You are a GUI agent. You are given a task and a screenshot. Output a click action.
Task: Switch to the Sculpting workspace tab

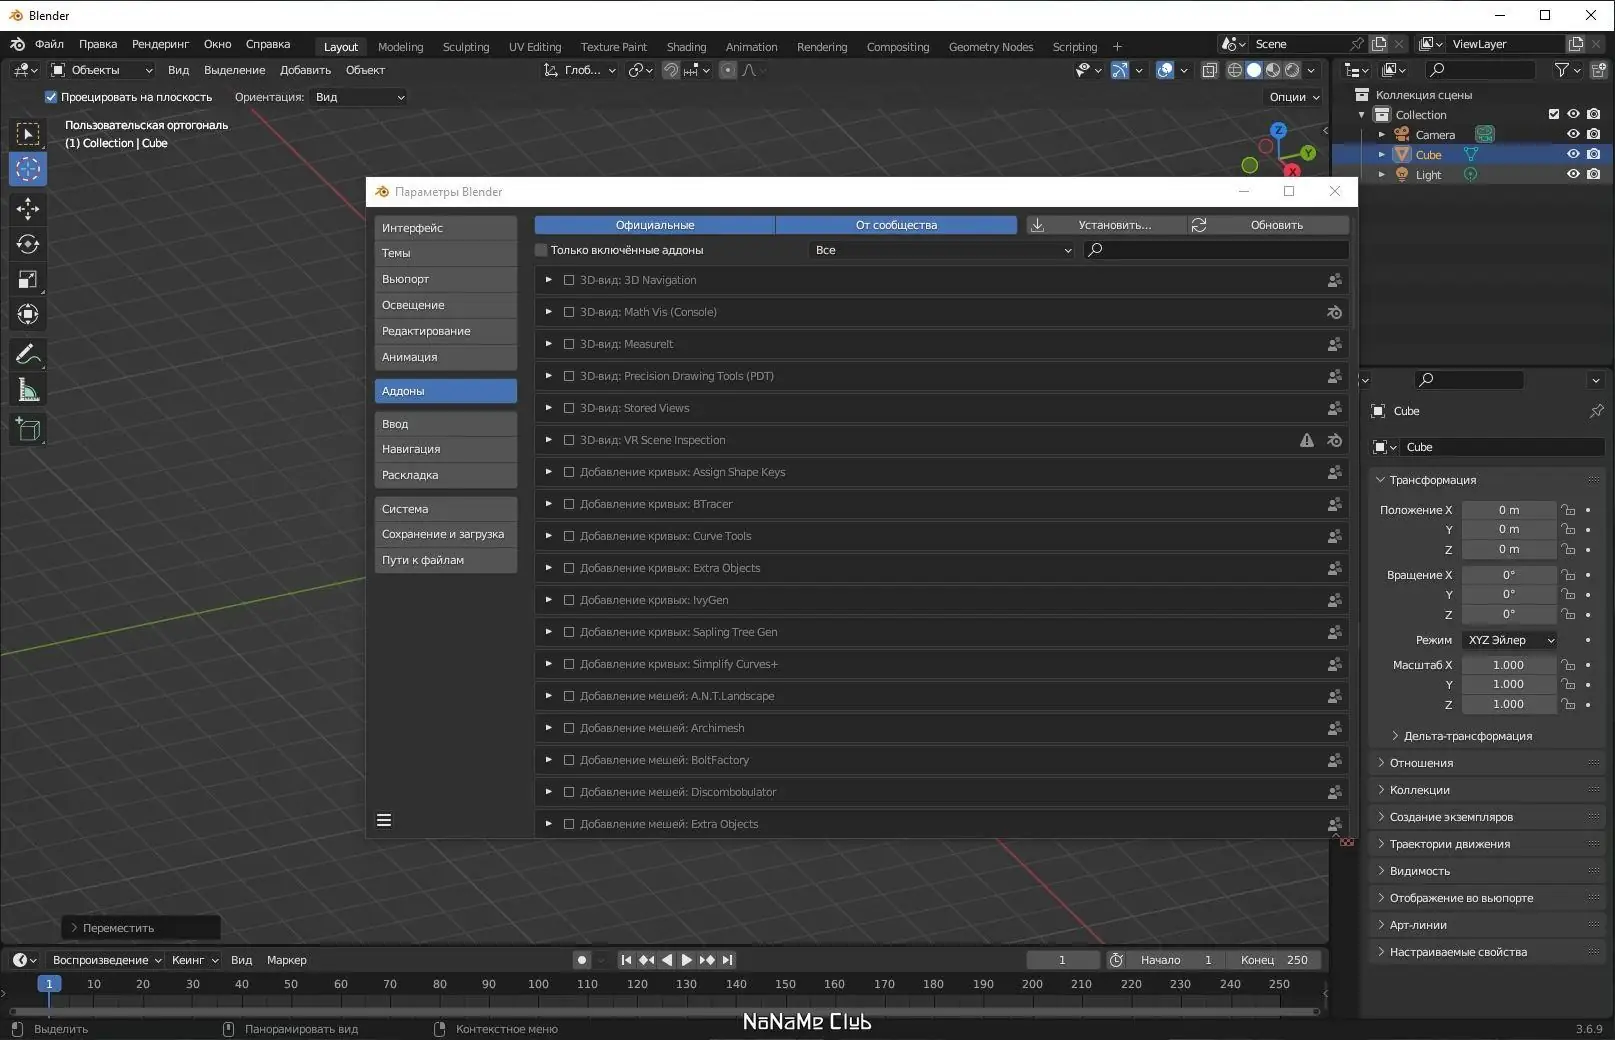tap(466, 46)
